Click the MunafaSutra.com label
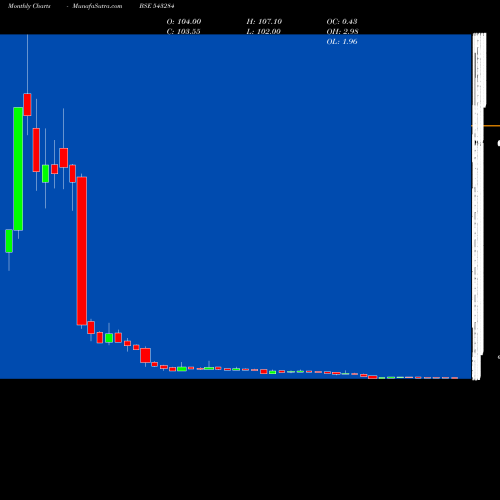Image resolution: width=500 pixels, height=500 pixels. (97, 6)
